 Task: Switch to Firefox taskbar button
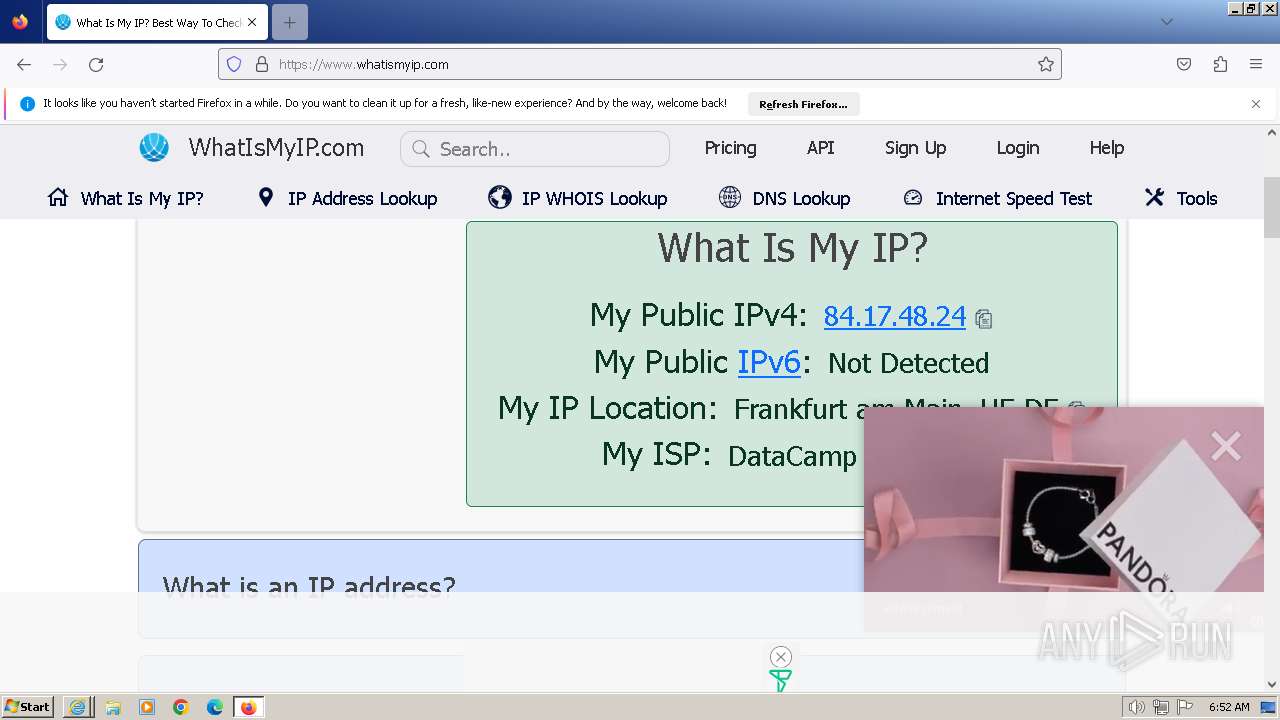coord(249,707)
